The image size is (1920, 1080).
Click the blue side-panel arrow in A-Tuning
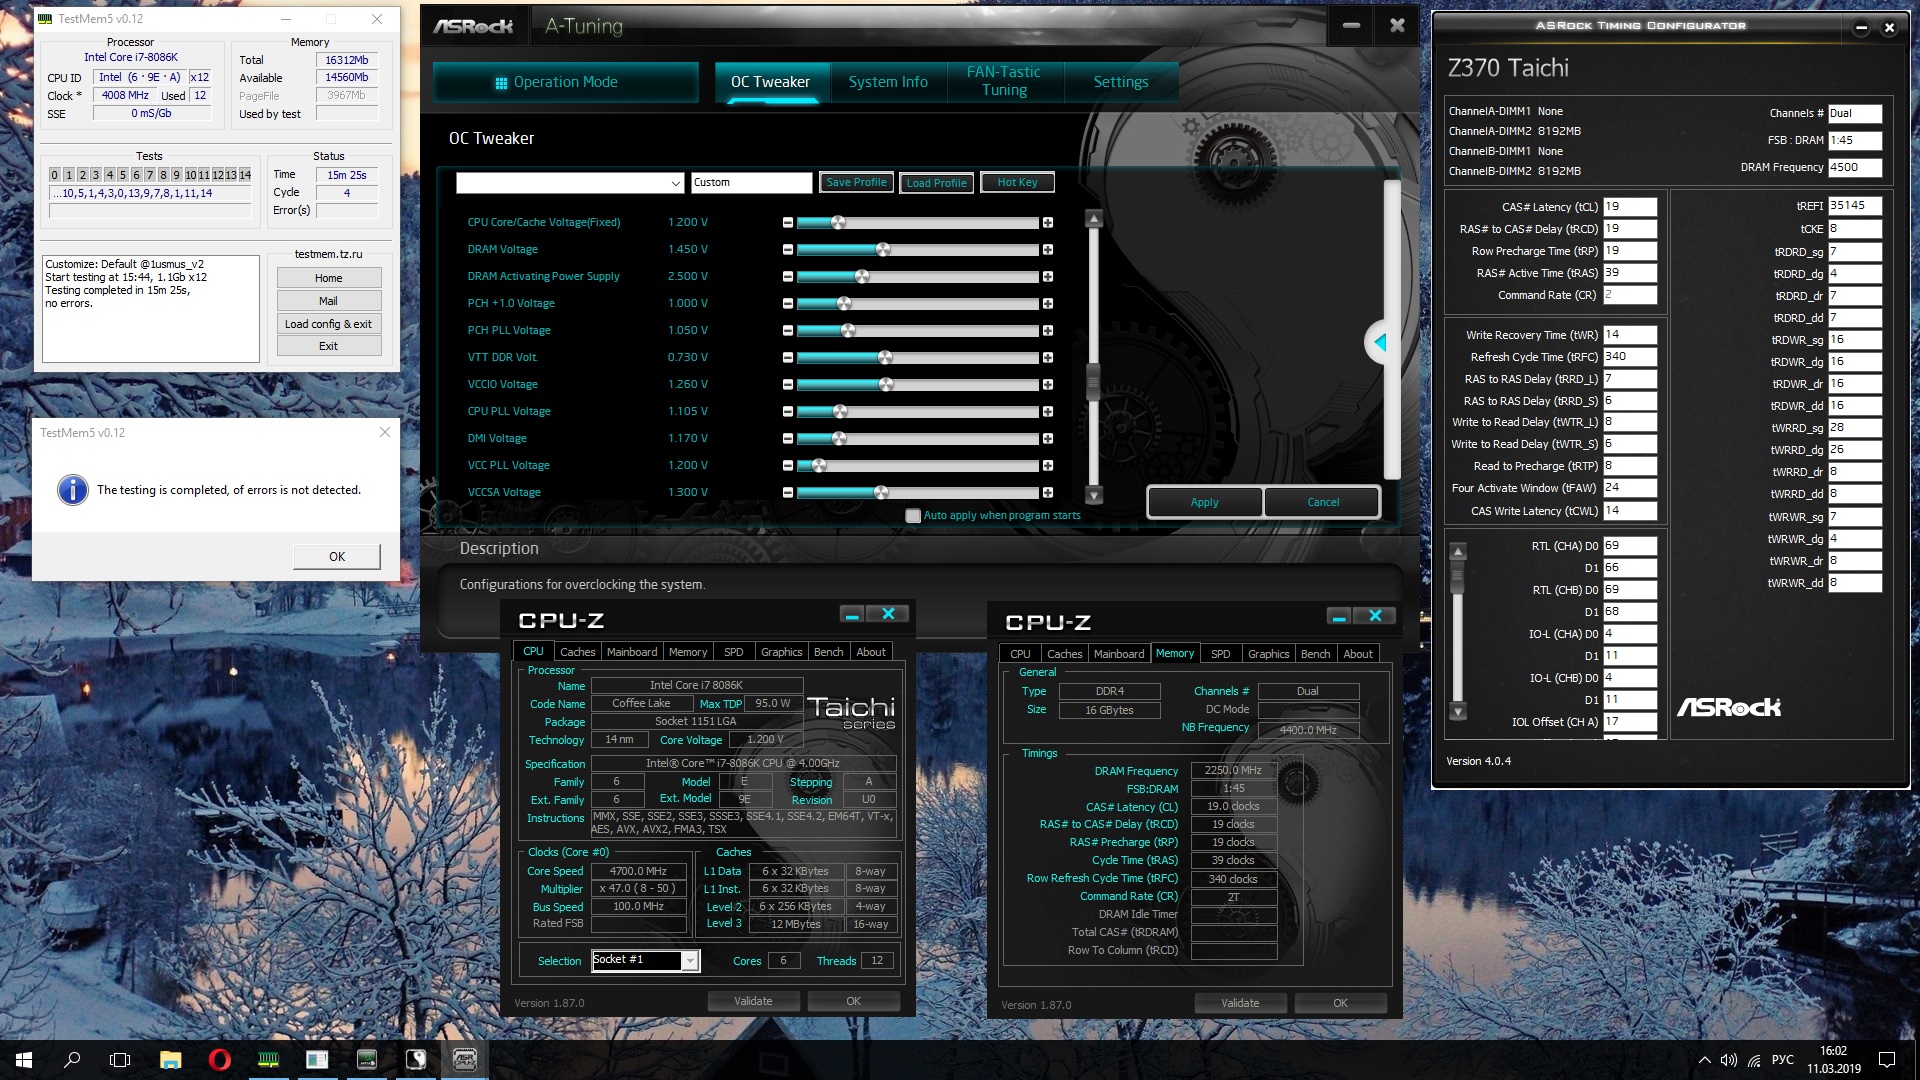pos(1380,342)
